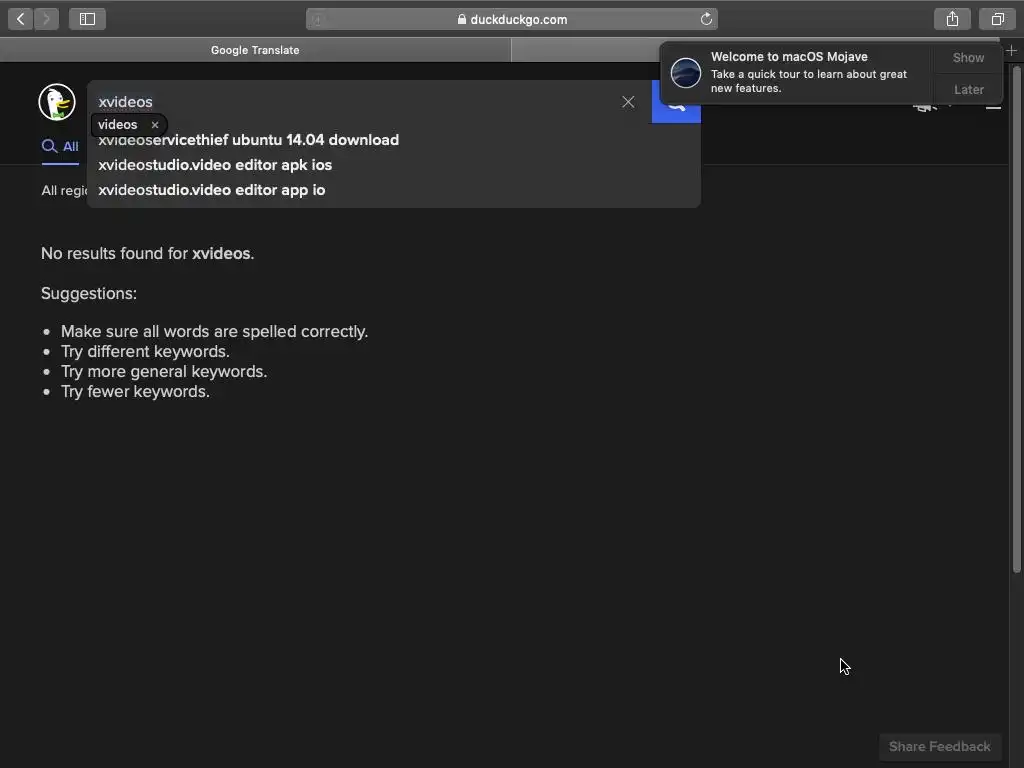Switch to the Google Translate tab
Screen dimensions: 1024x768
click(255, 50)
